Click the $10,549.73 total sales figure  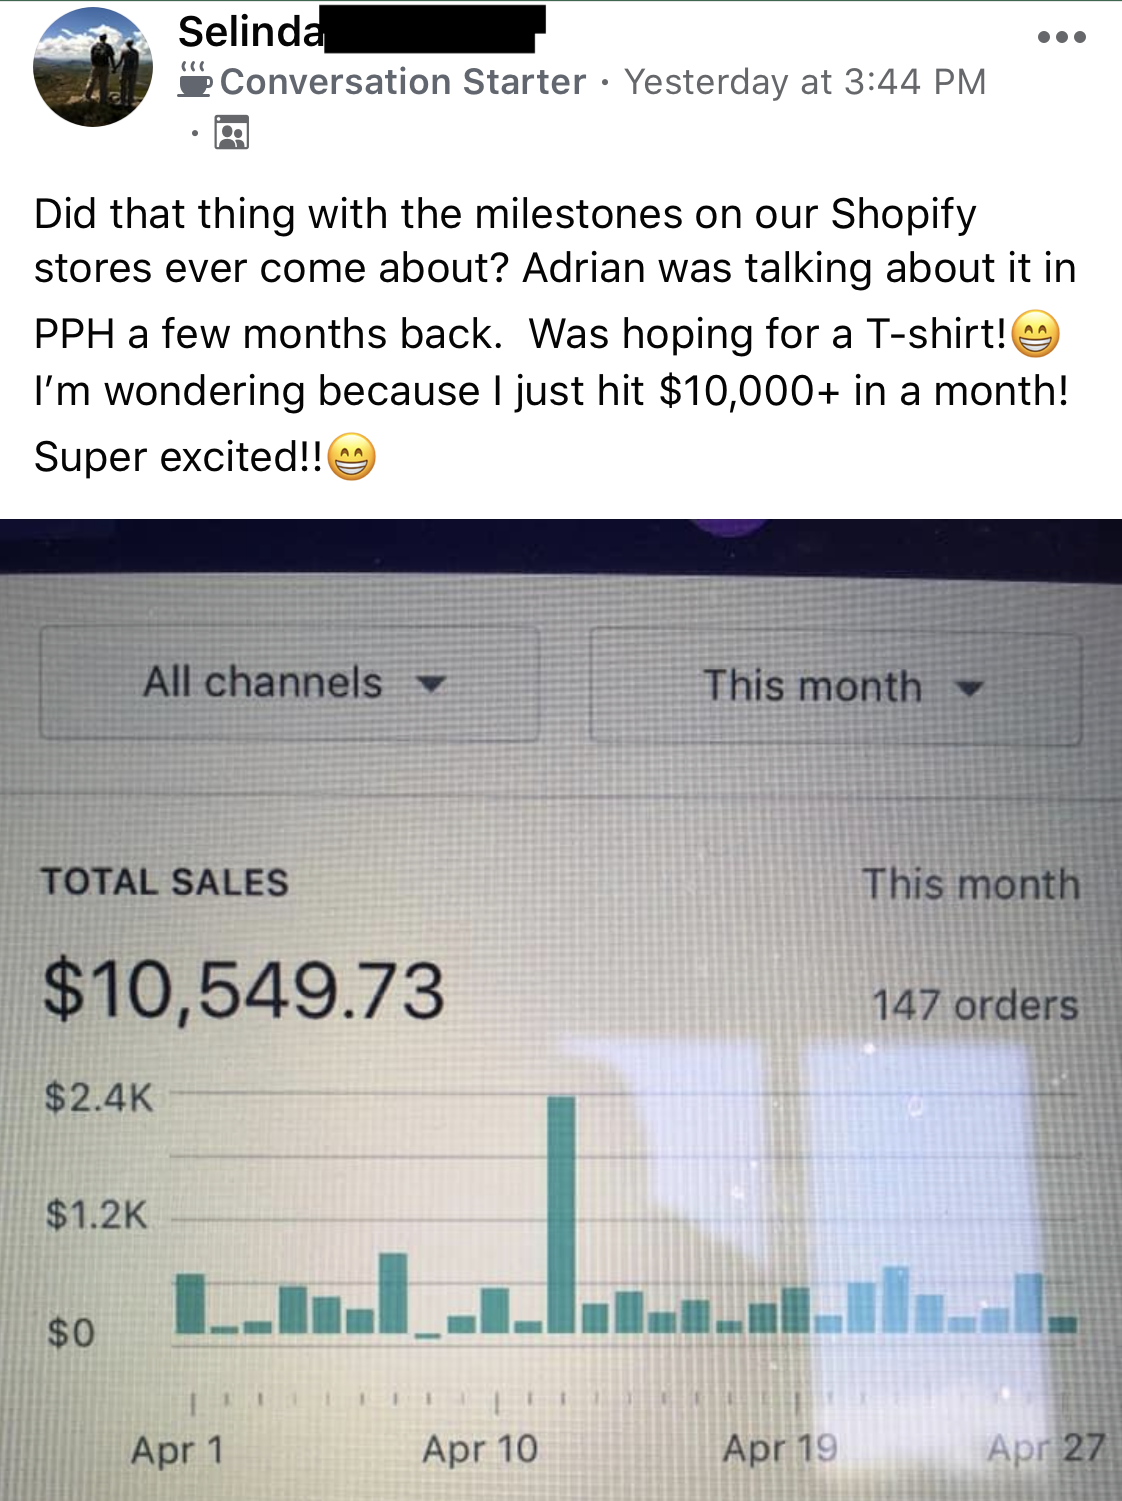pos(244,990)
